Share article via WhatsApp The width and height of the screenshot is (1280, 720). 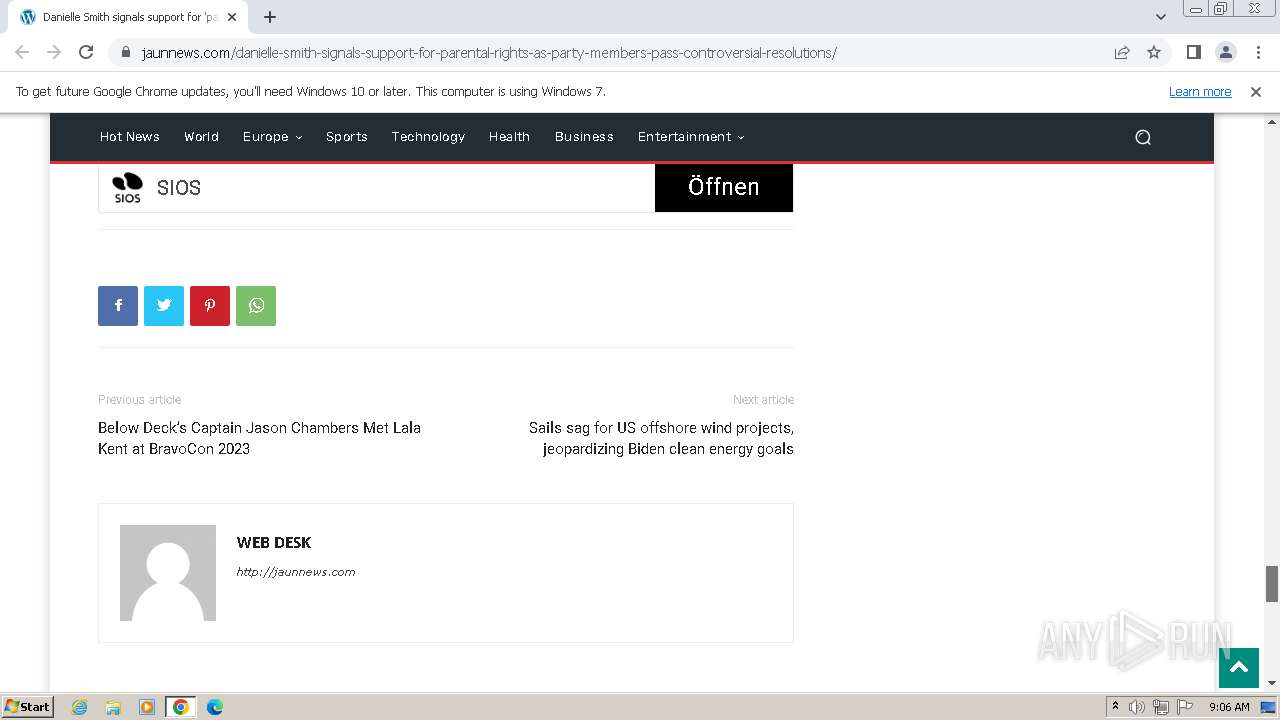tap(256, 306)
